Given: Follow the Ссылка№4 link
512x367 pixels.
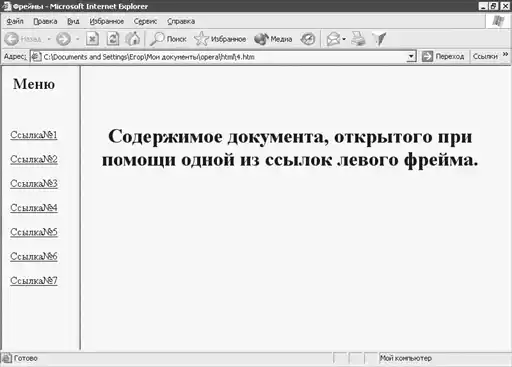Looking at the screenshot, I should (x=34, y=208).
